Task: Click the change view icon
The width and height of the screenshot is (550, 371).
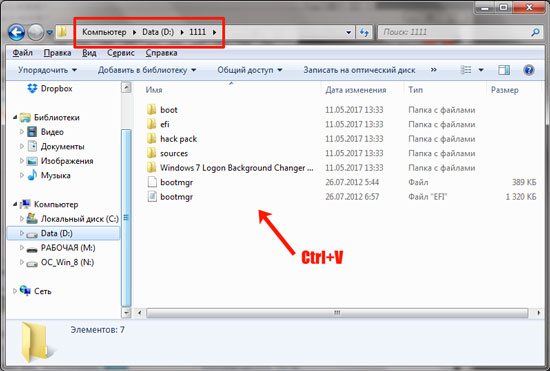Action: (466, 70)
